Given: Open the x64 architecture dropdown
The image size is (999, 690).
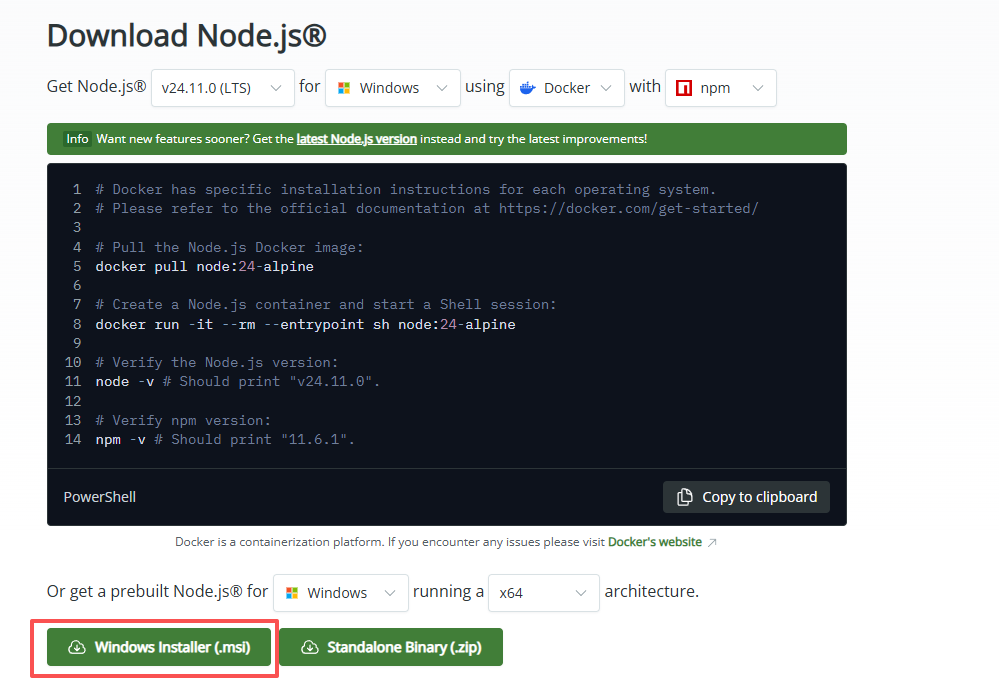Looking at the screenshot, I should (x=543, y=593).
